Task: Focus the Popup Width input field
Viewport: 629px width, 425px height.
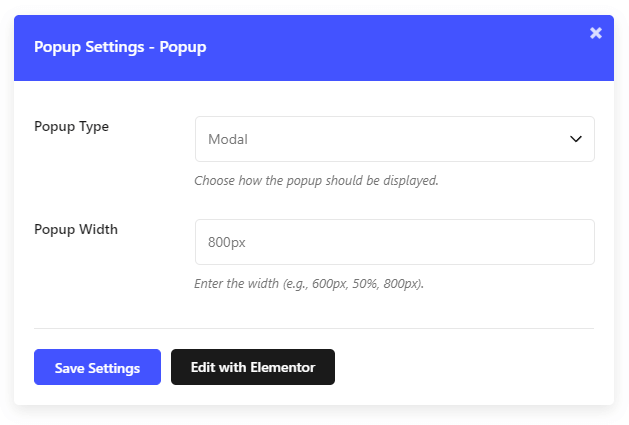Action: coord(395,242)
